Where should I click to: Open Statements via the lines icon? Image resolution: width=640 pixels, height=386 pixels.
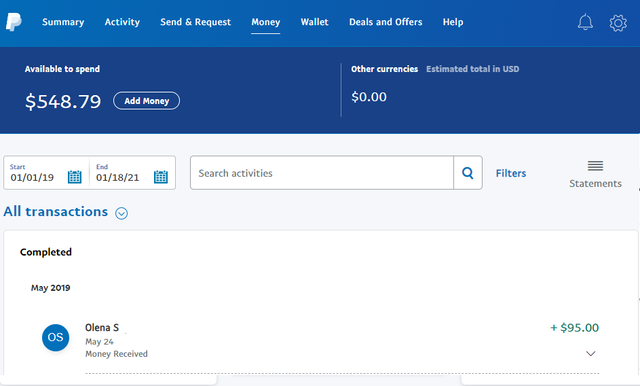595,166
